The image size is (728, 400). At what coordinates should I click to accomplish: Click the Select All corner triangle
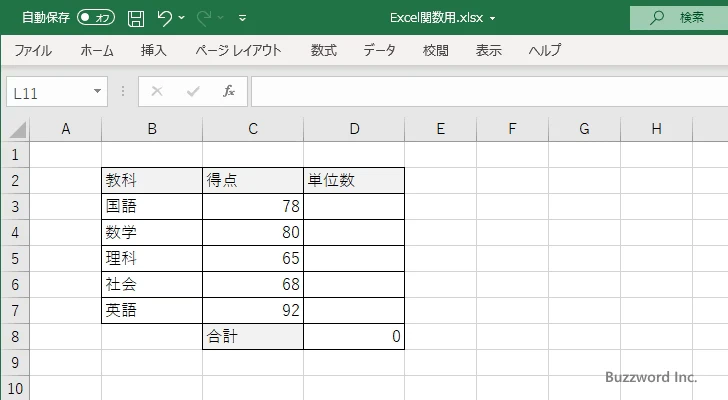tap(17, 129)
